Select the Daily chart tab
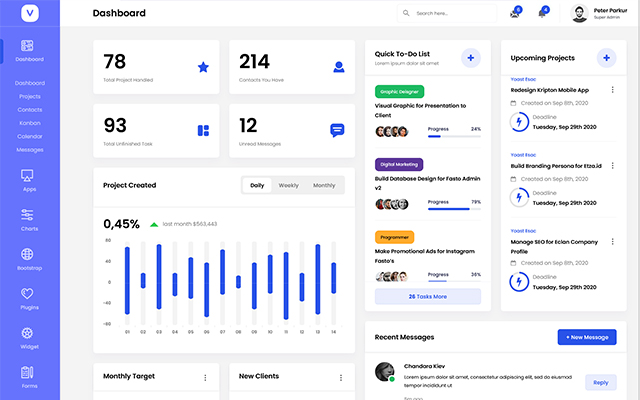The width and height of the screenshot is (640, 400). tap(257, 185)
